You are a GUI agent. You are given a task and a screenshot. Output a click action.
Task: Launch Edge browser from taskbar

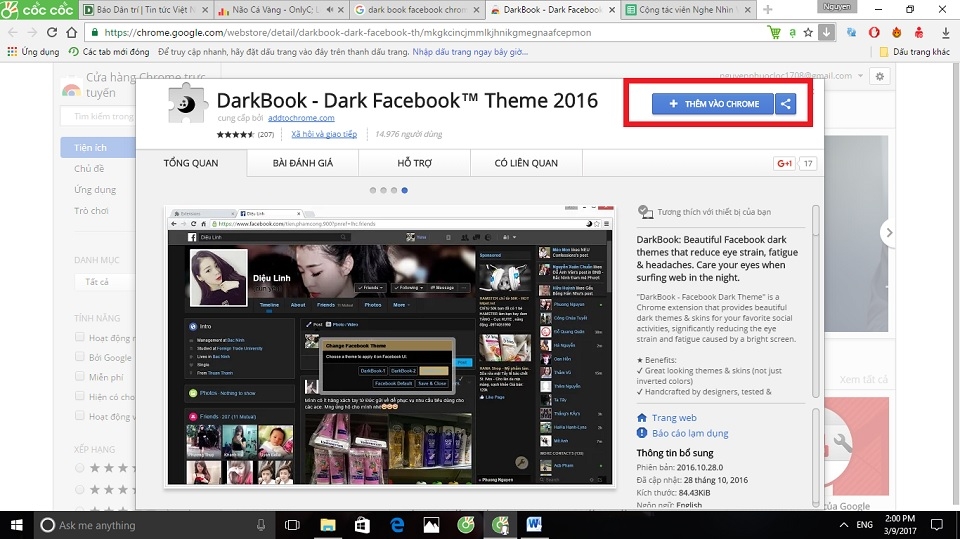397,525
